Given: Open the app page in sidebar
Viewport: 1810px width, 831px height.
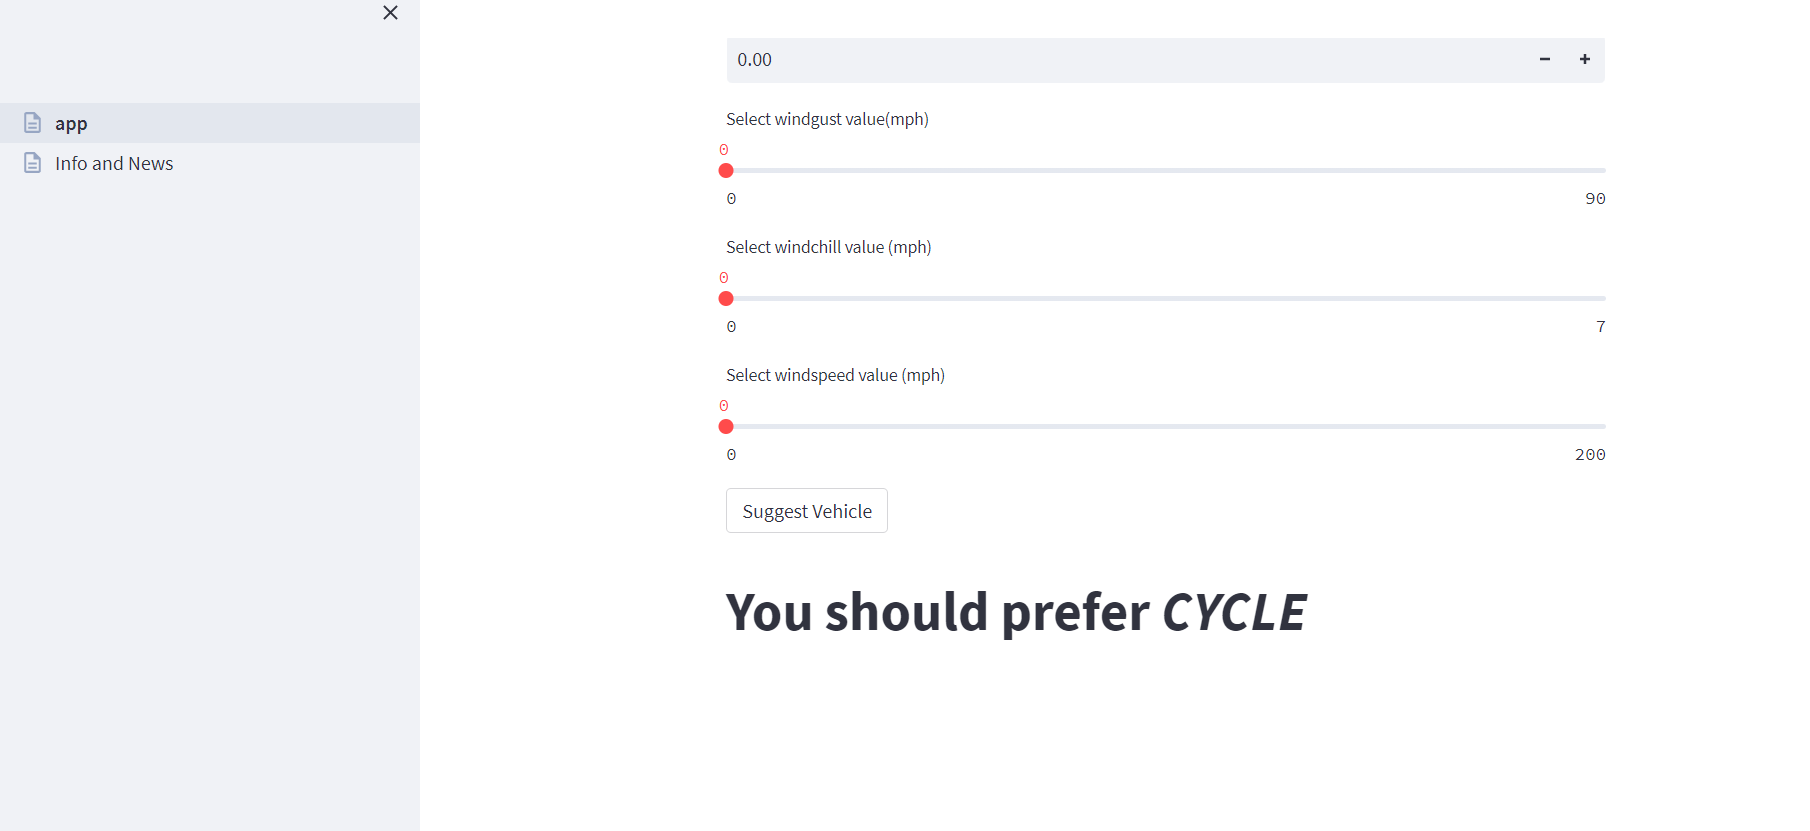Looking at the screenshot, I should (72, 123).
